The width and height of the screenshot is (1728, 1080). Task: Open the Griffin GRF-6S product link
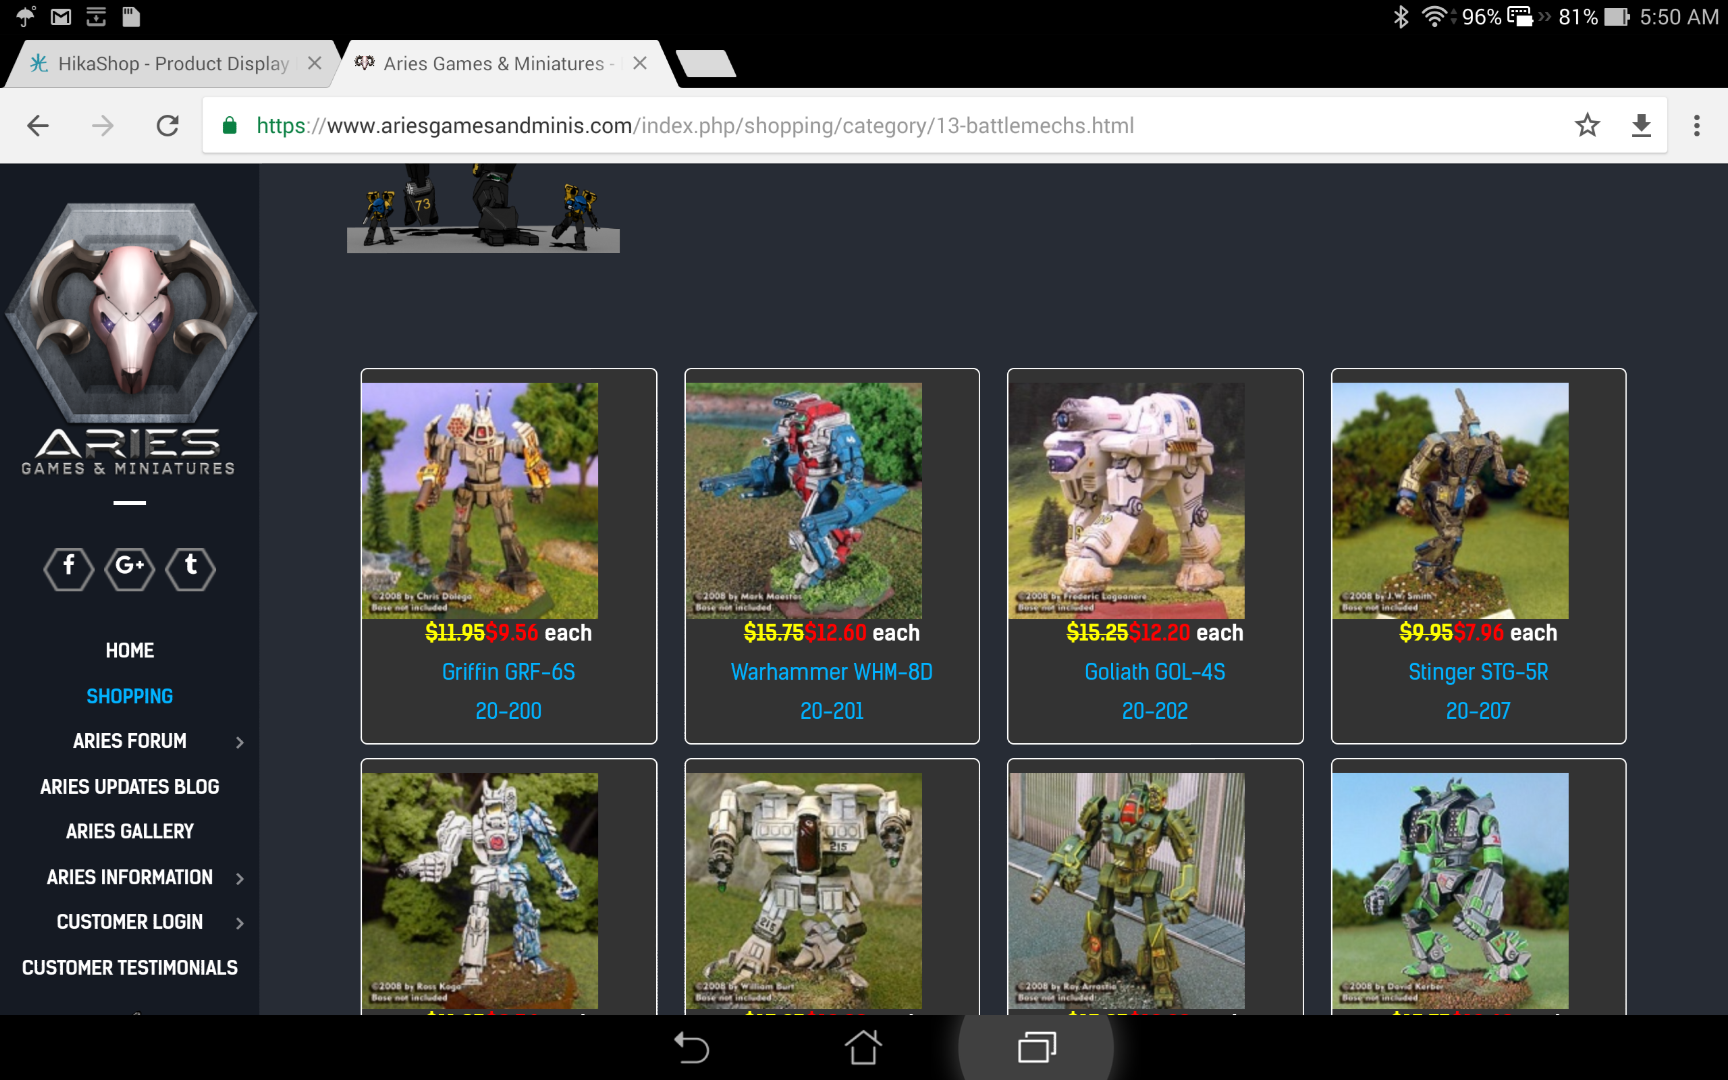(x=509, y=672)
